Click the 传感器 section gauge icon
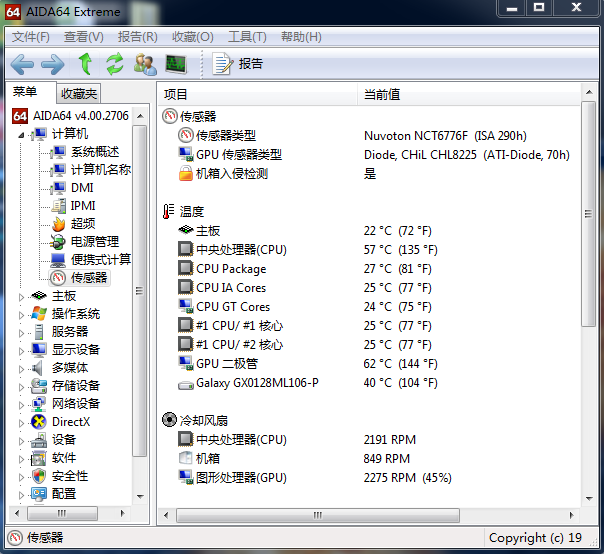 point(169,116)
